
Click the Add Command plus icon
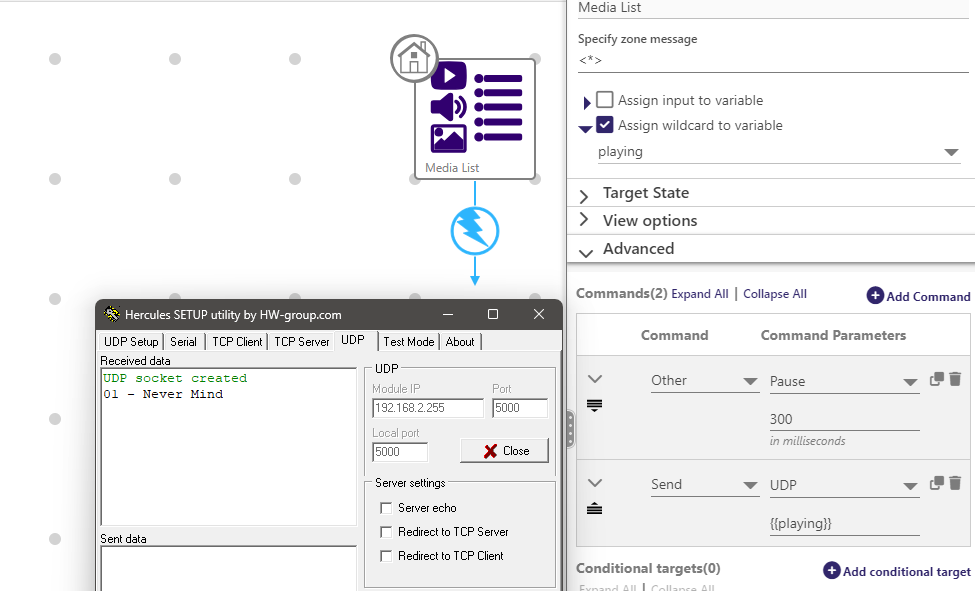coord(875,296)
